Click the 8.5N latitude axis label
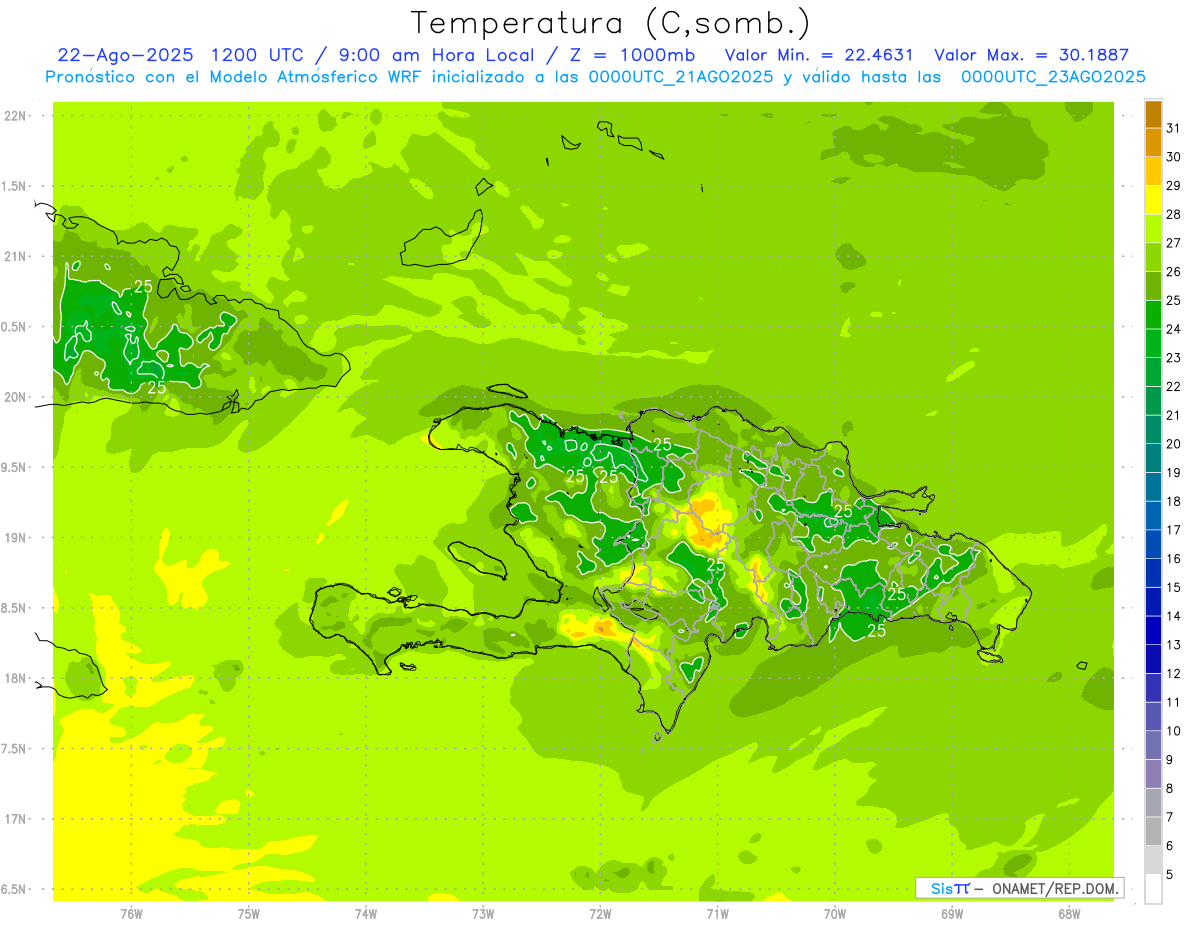 coord(15,608)
